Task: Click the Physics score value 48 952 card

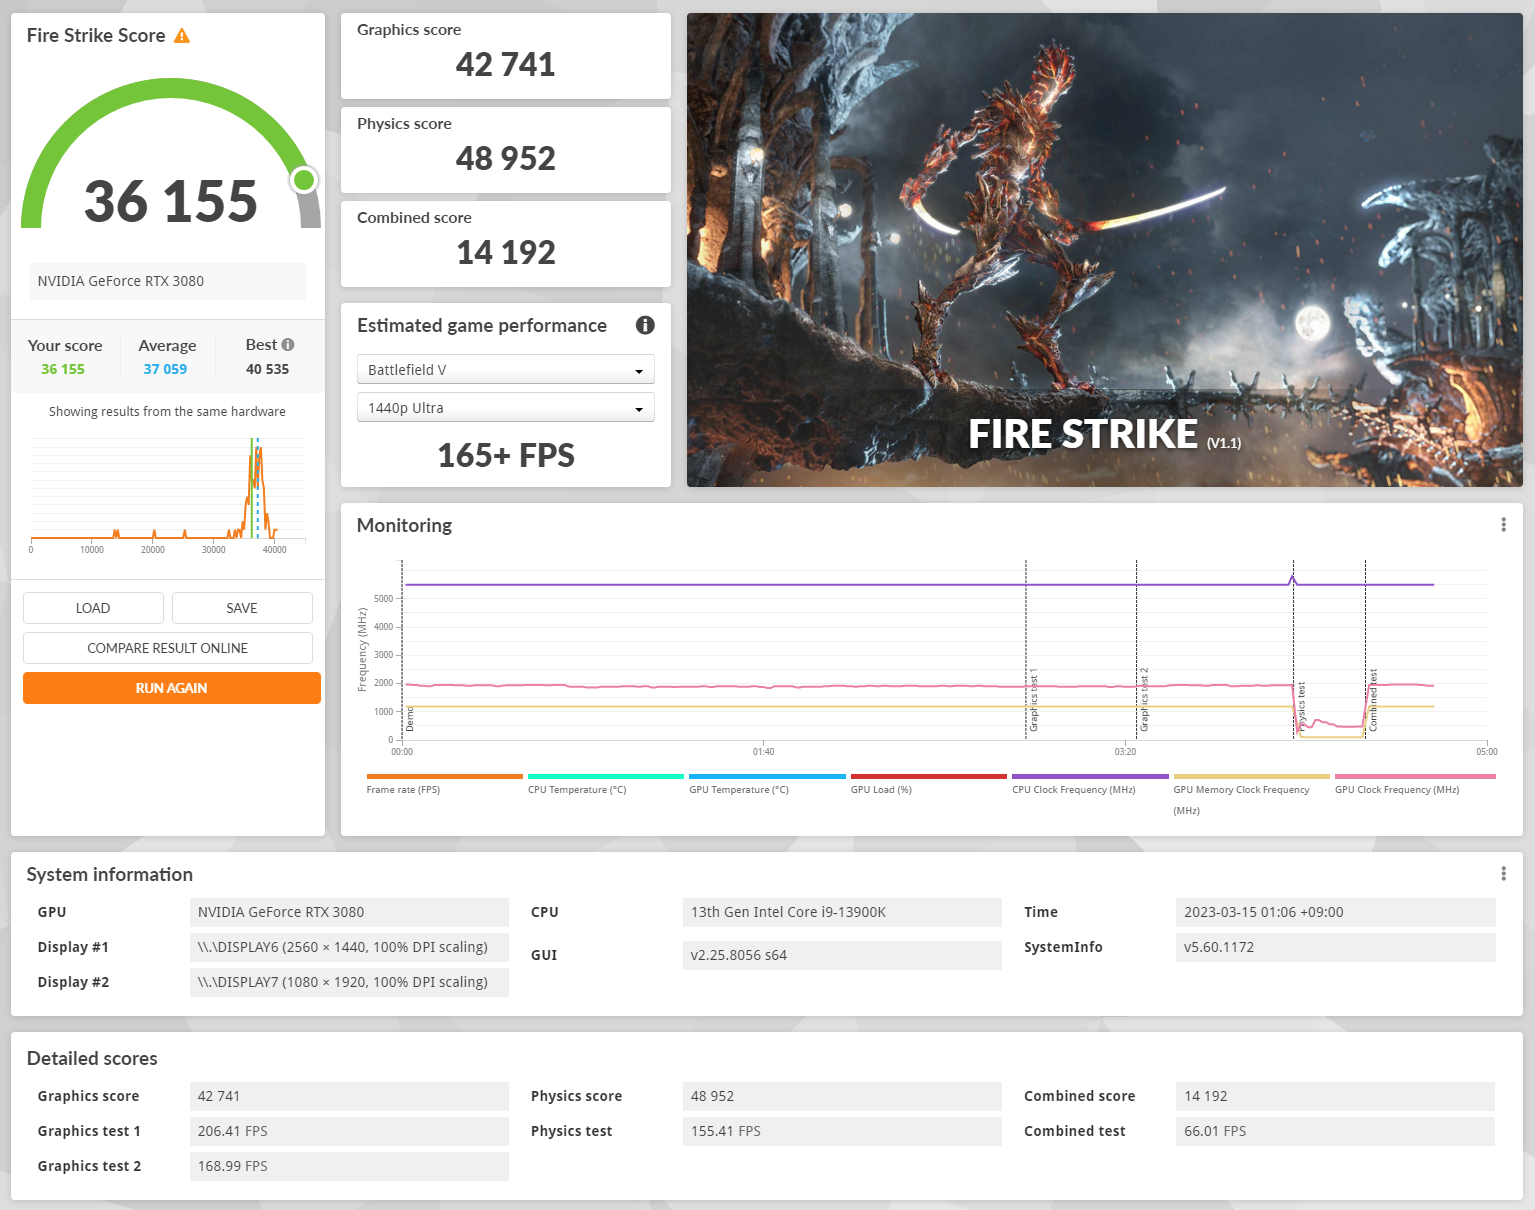Action: tap(506, 150)
